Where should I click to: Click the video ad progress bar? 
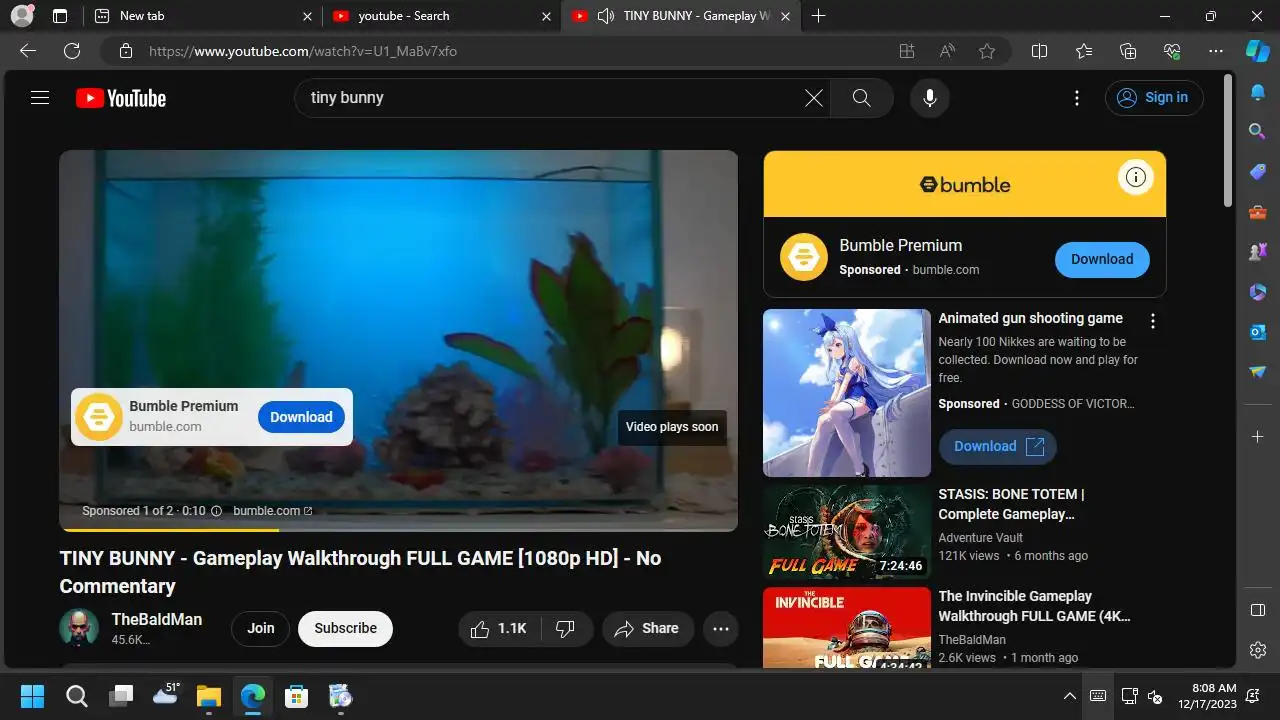pos(398,529)
